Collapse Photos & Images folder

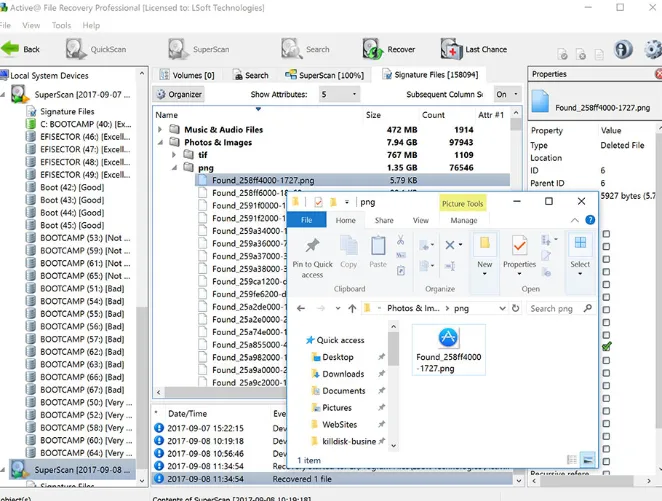[160, 142]
